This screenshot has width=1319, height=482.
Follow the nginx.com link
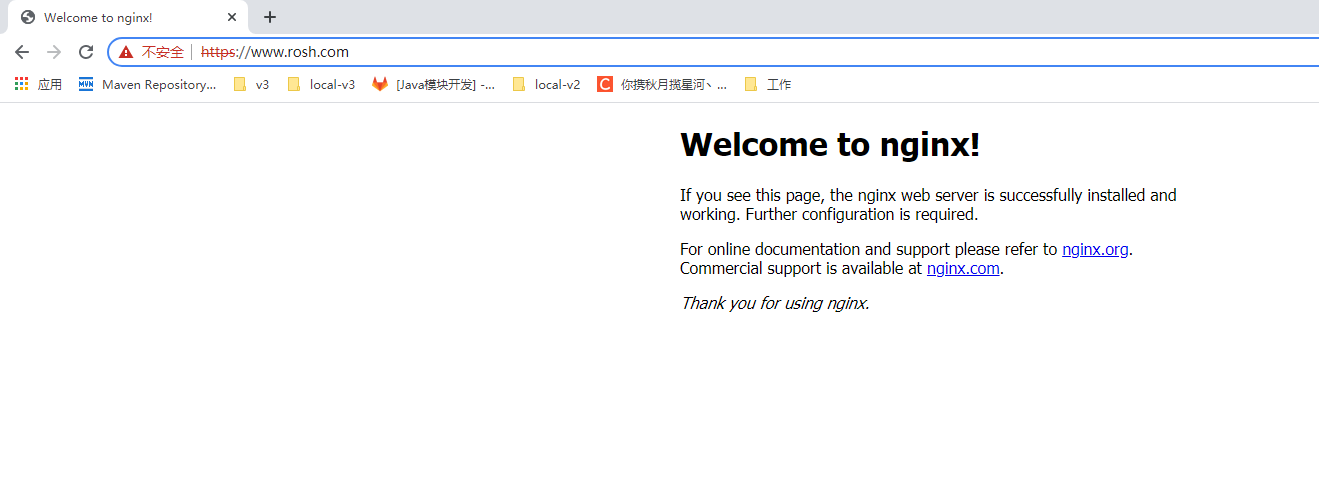point(963,268)
